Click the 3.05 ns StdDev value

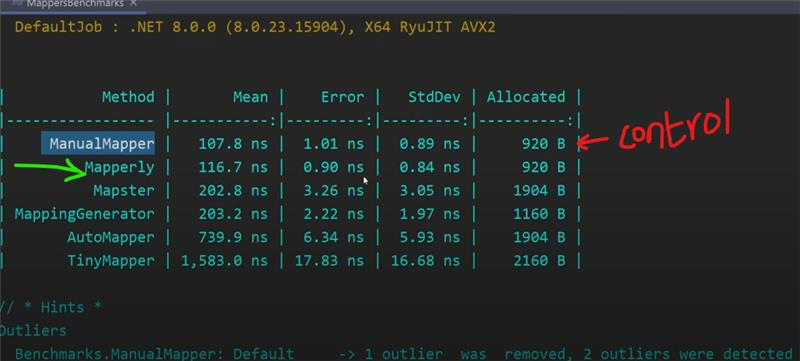click(x=430, y=191)
